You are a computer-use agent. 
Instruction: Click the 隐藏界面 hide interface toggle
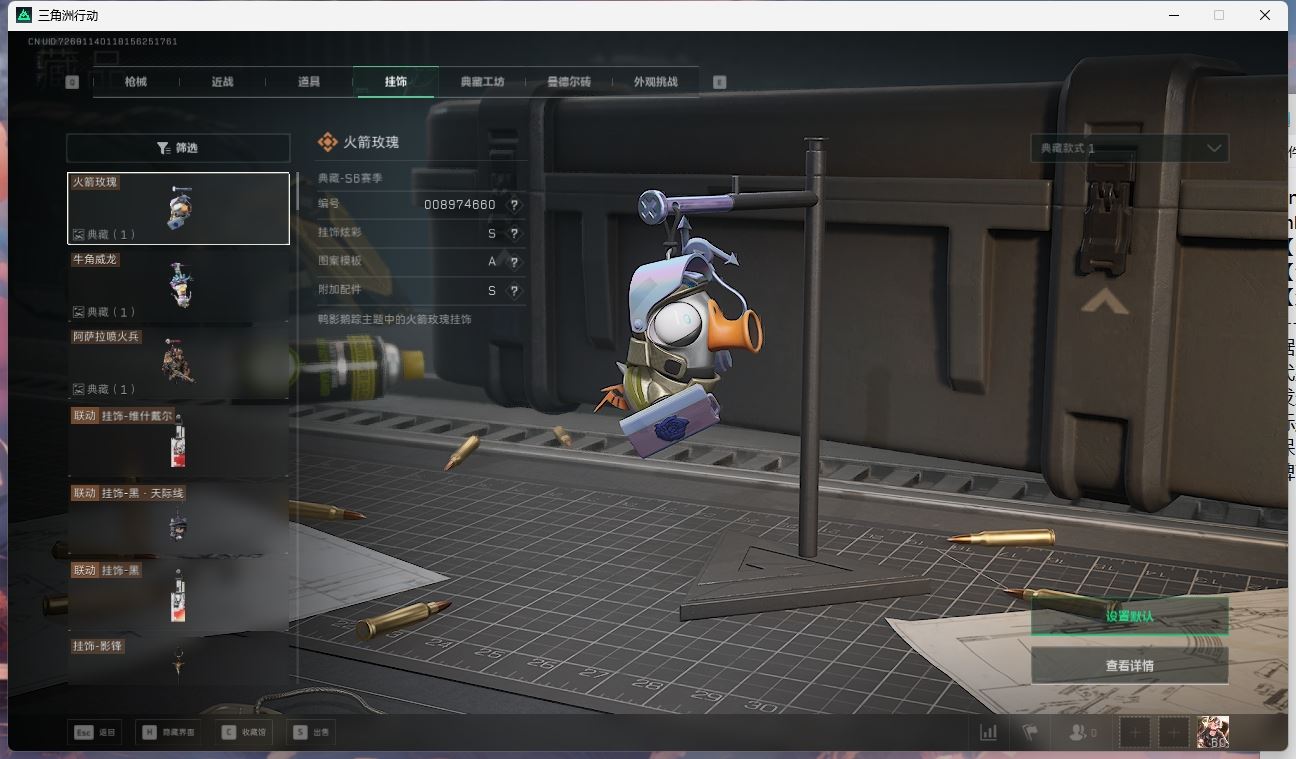pyautogui.click(x=168, y=732)
